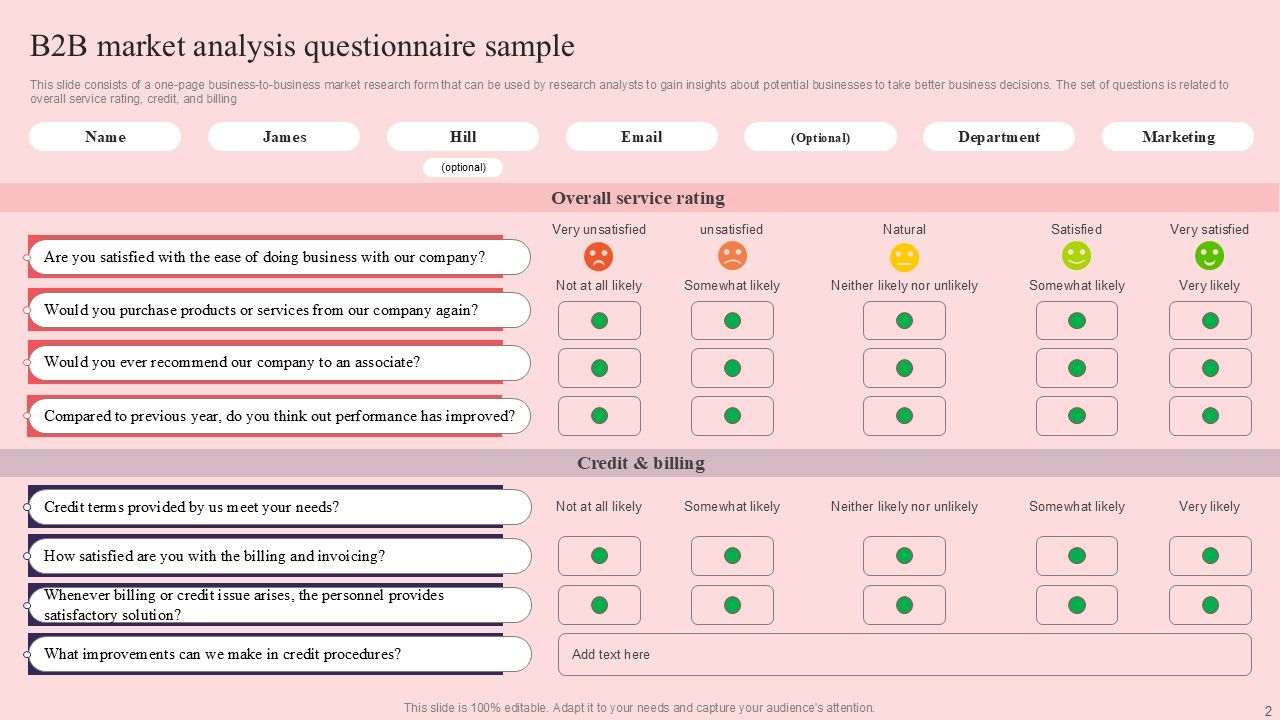Select 'Not at all likely' for purchasing again
This screenshot has height=720, width=1280.
[599, 321]
